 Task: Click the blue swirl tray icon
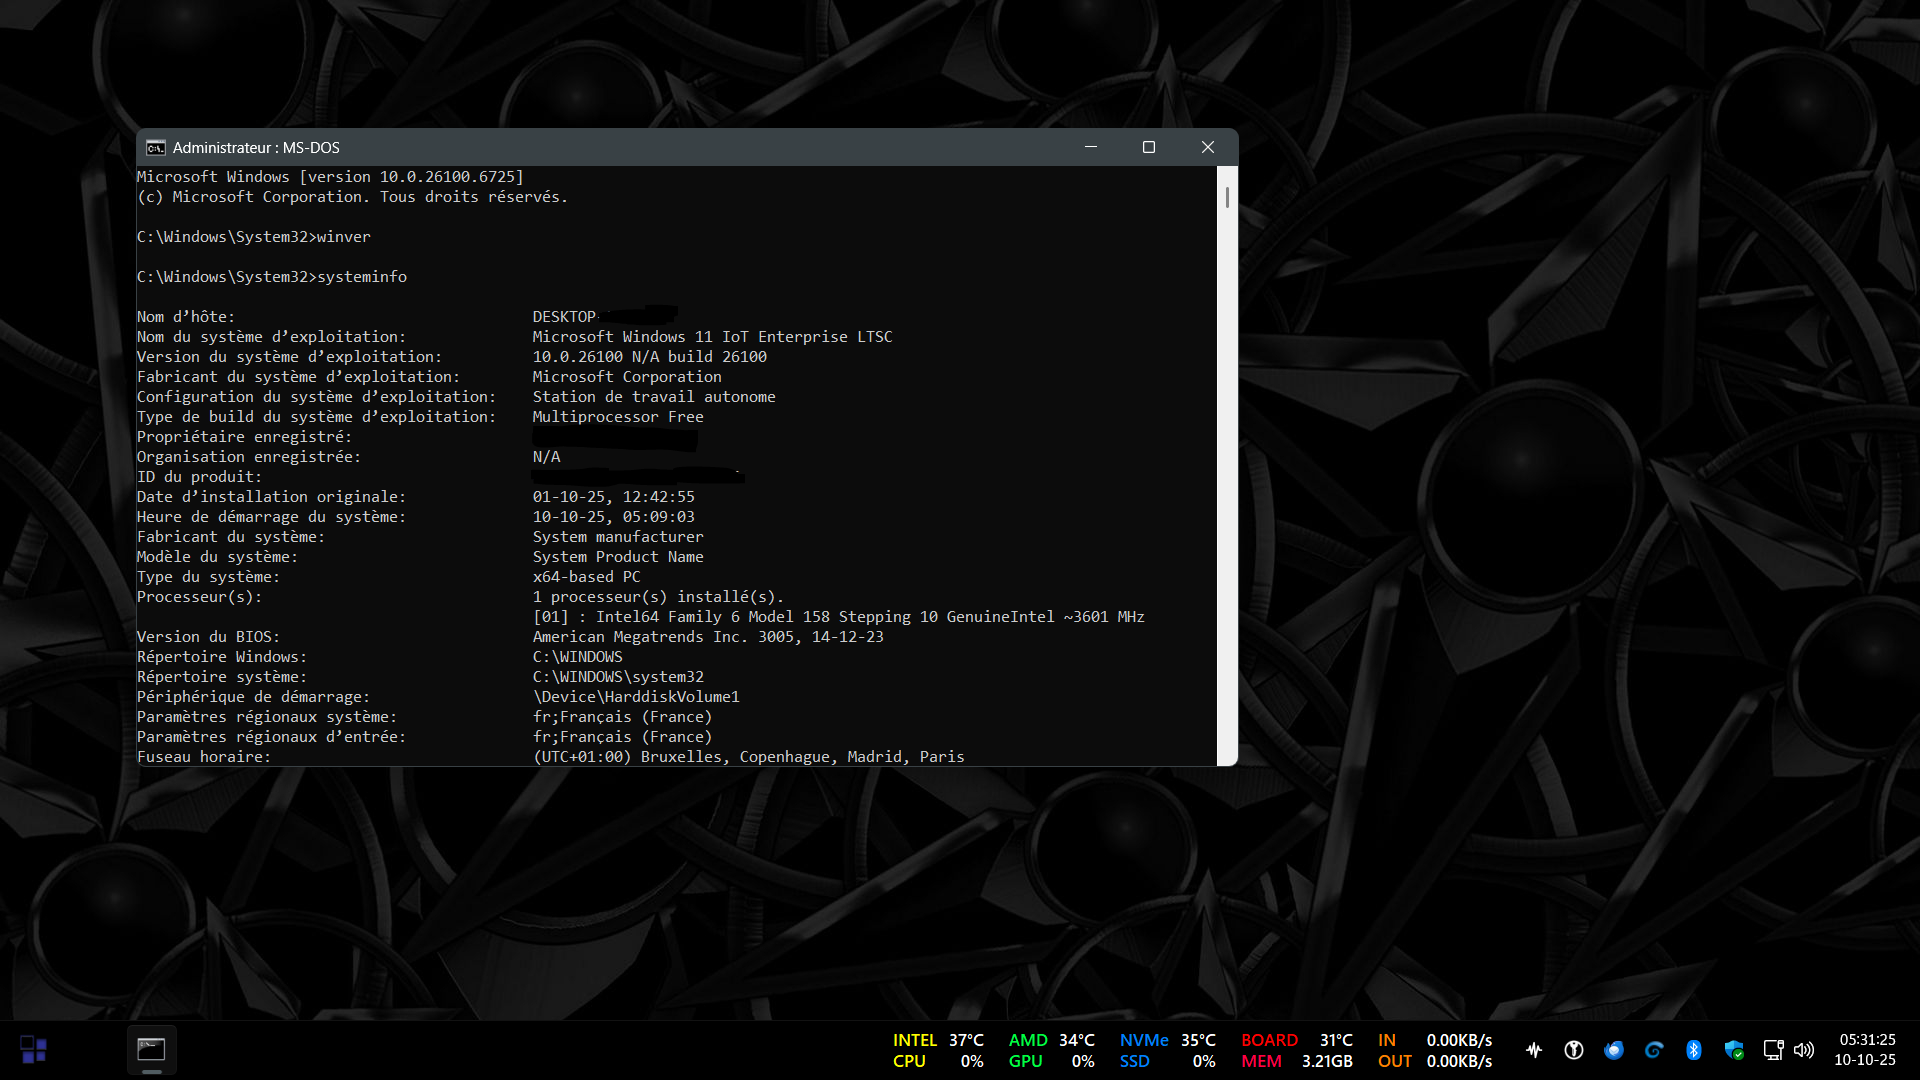pyautogui.click(x=1654, y=1050)
